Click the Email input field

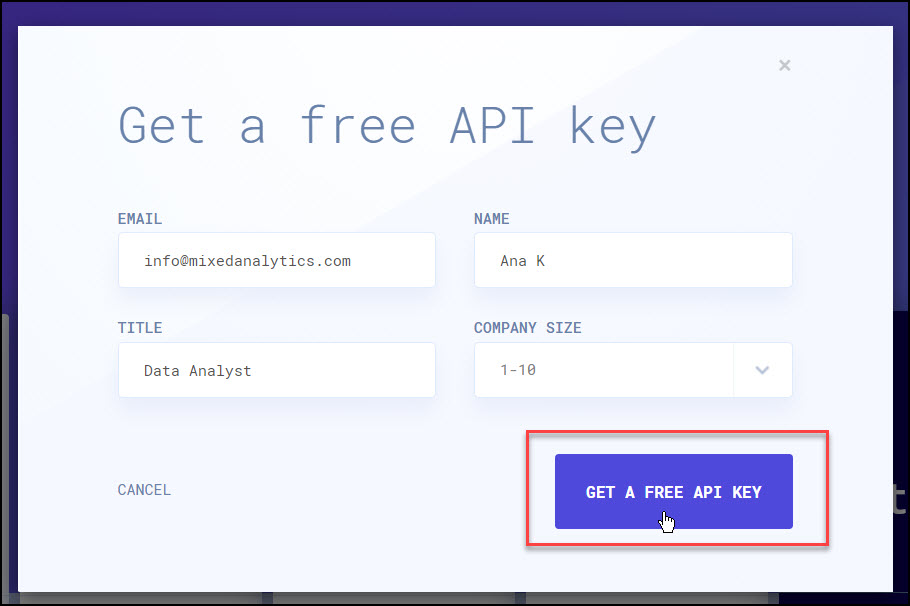pos(277,260)
